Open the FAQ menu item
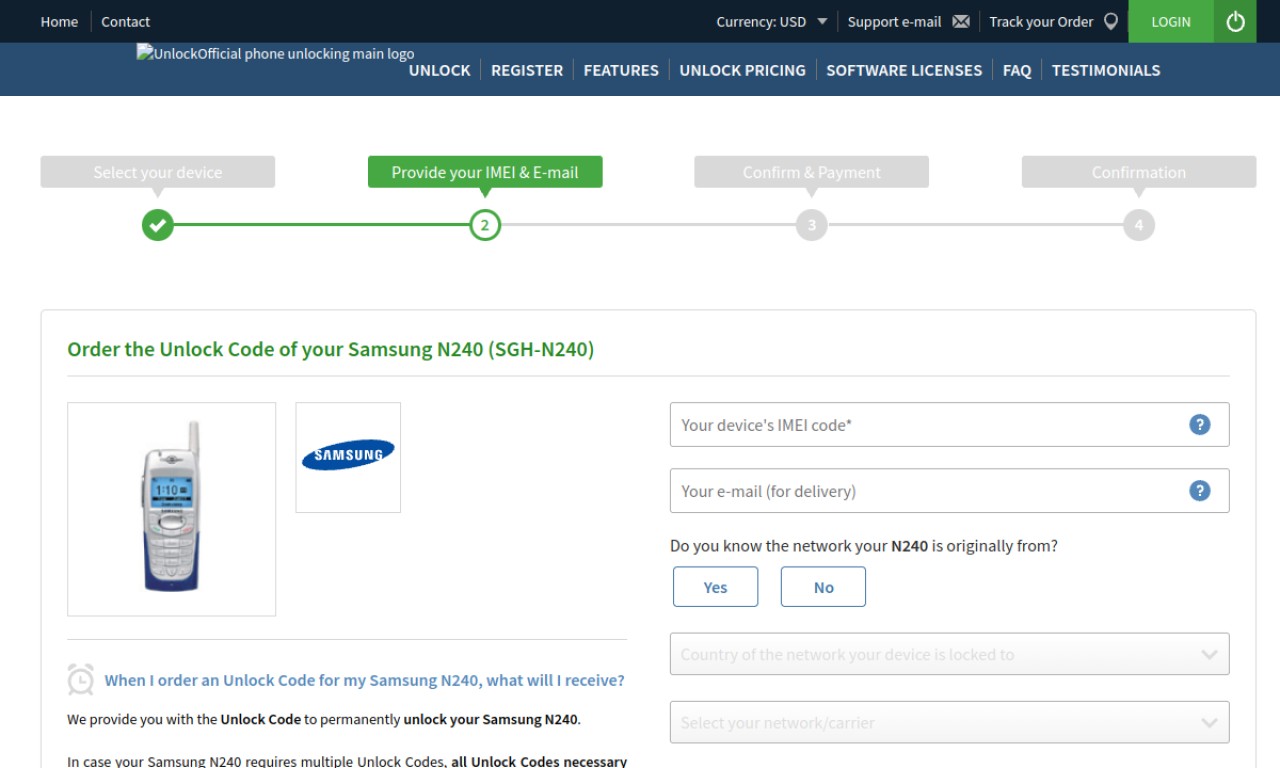 [1017, 70]
